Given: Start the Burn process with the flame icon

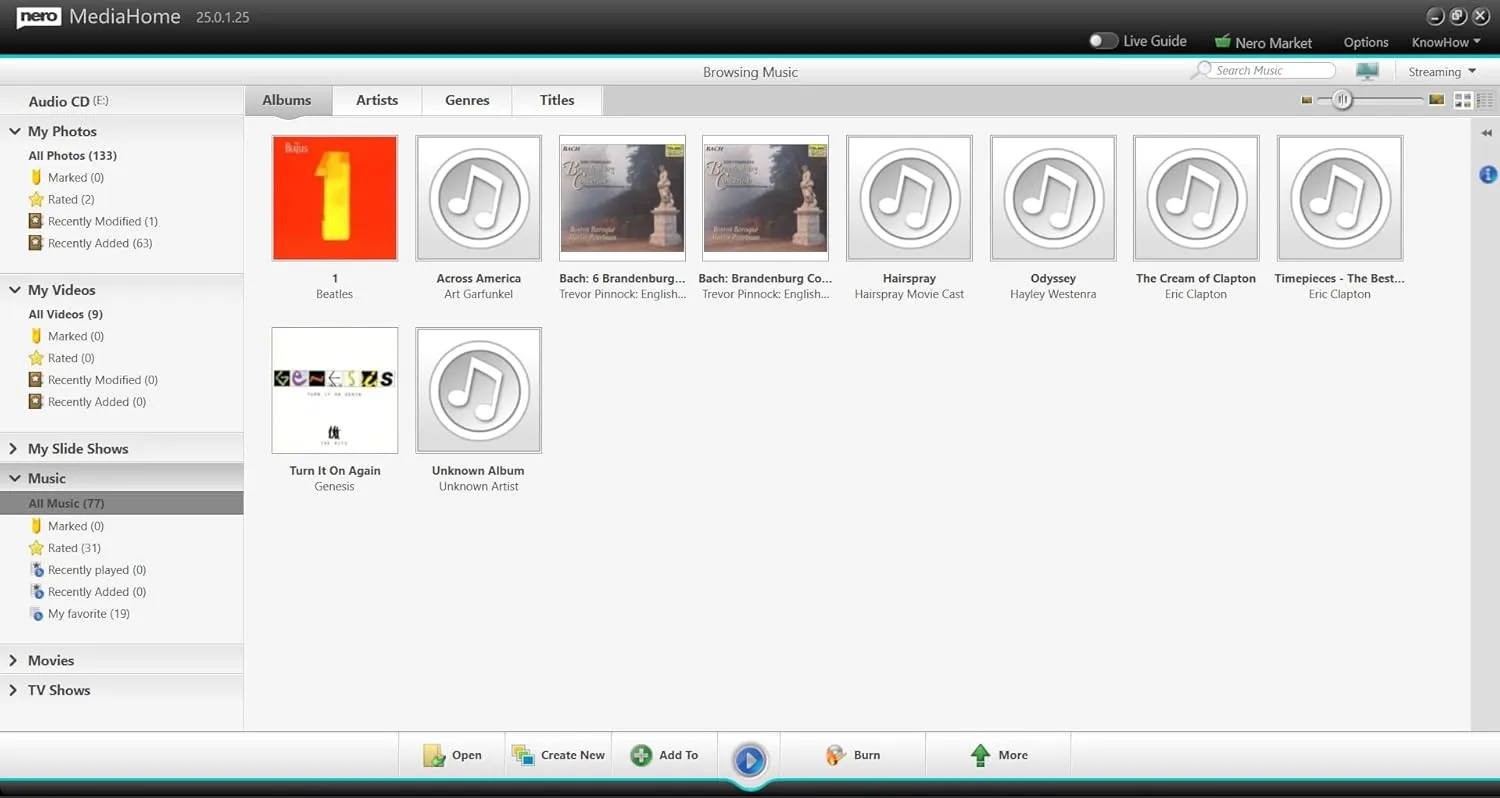Looking at the screenshot, I should (x=836, y=755).
